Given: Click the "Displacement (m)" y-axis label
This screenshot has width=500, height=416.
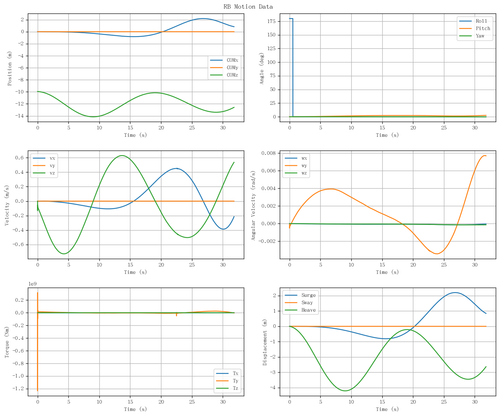Looking at the screenshot, I should point(265,342).
